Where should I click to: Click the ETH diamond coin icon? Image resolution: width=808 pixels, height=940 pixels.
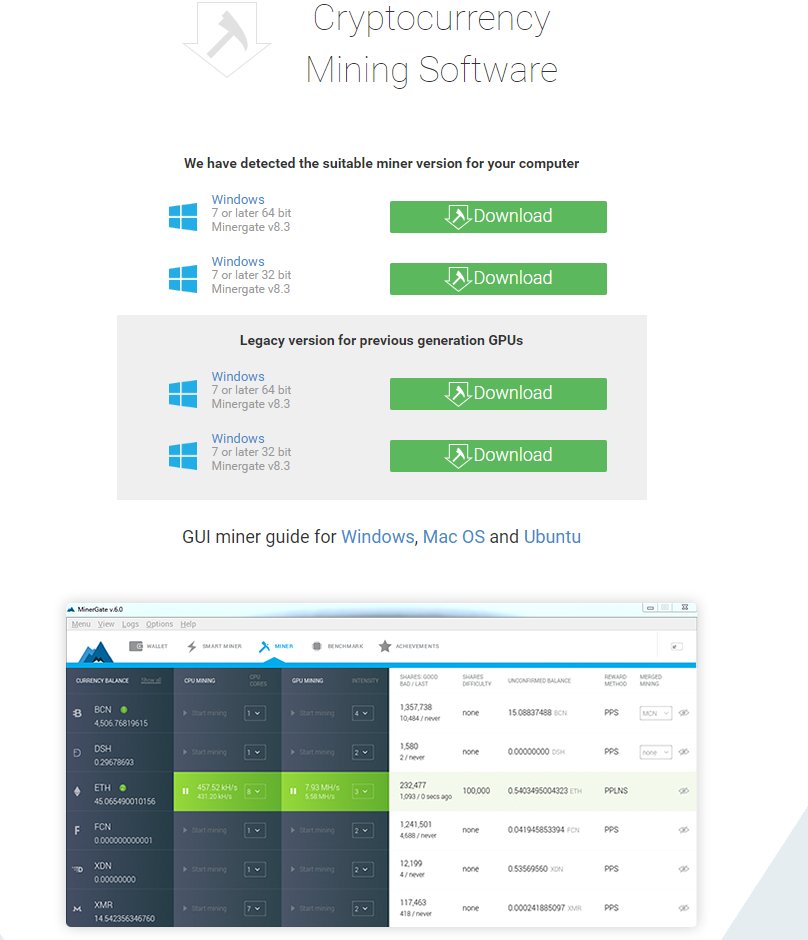[77, 791]
